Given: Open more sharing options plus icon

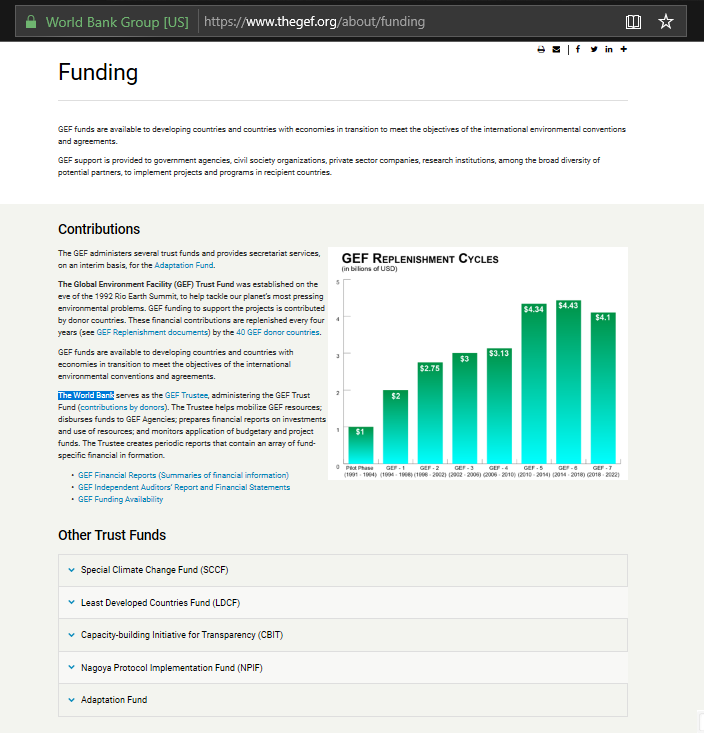Looking at the screenshot, I should point(624,49).
